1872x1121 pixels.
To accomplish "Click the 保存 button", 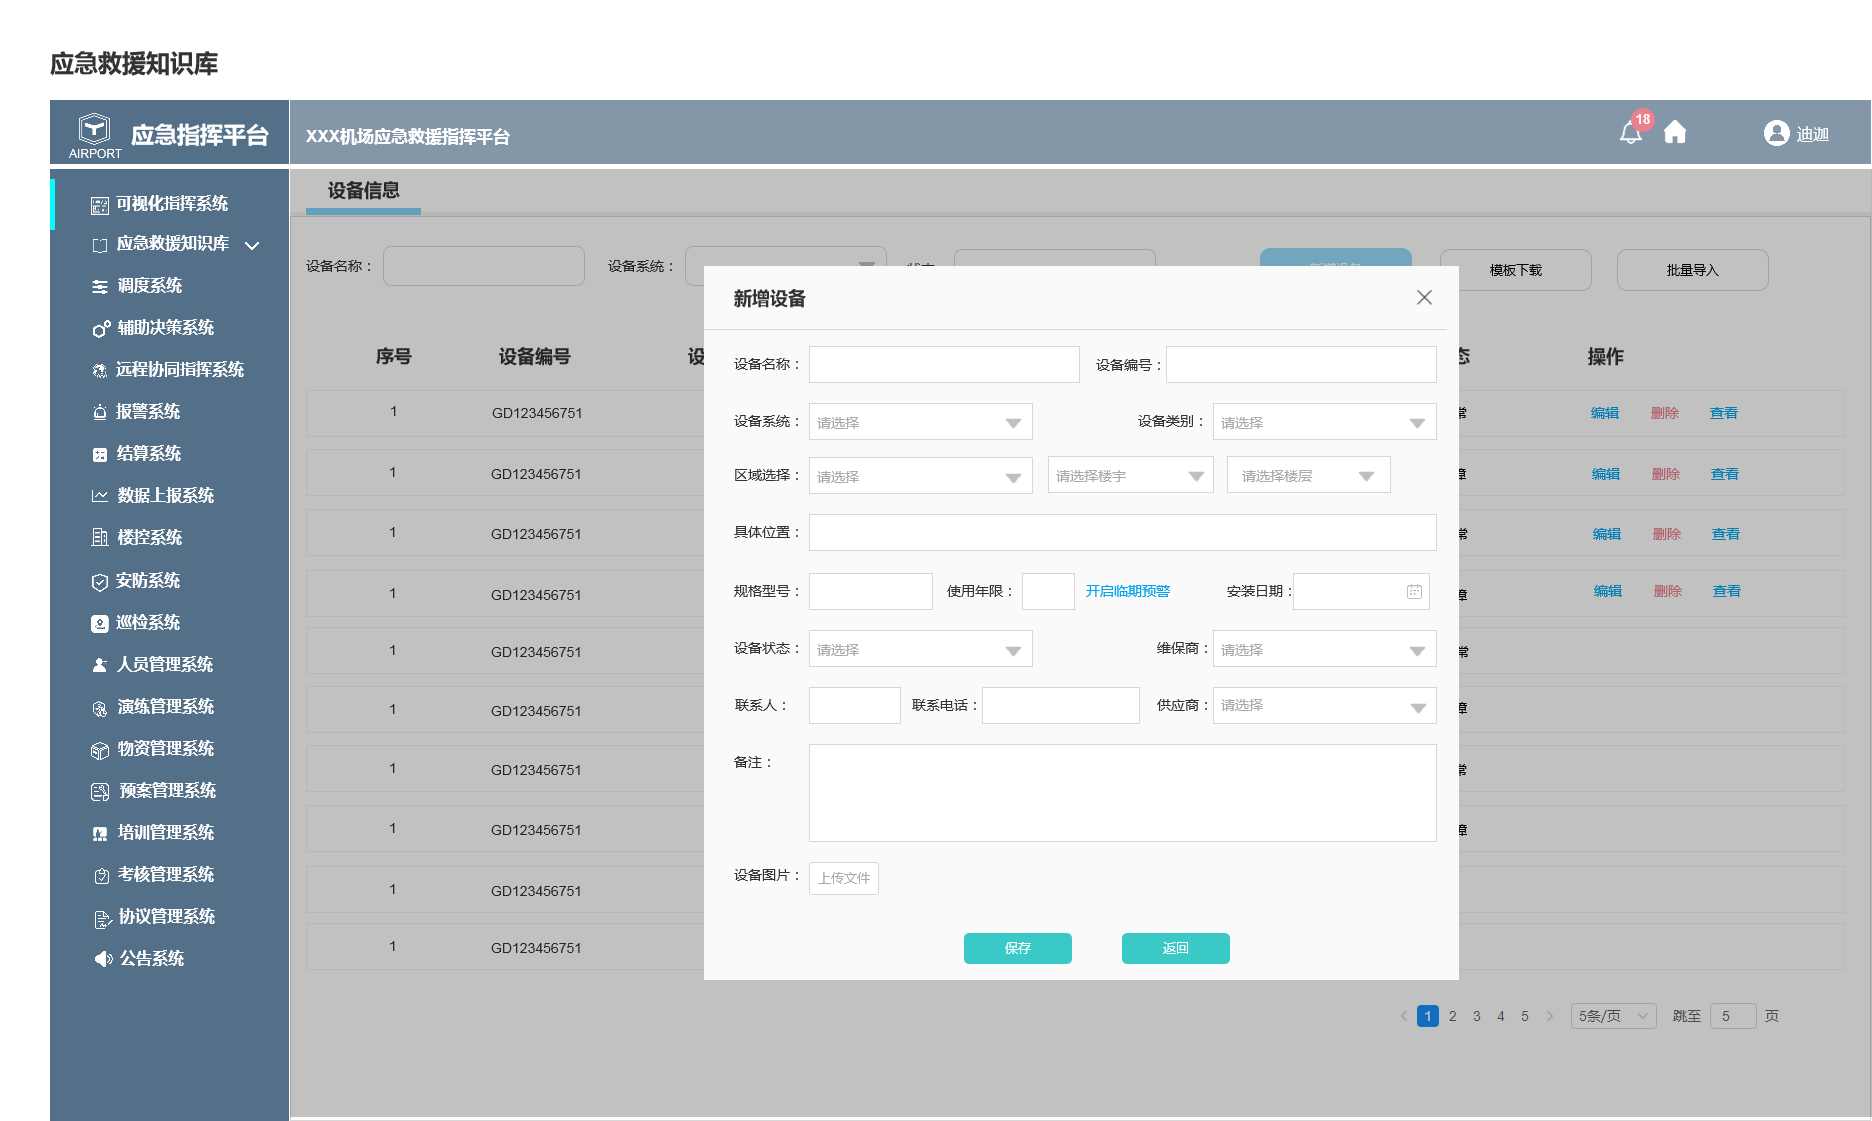I will click(1017, 948).
